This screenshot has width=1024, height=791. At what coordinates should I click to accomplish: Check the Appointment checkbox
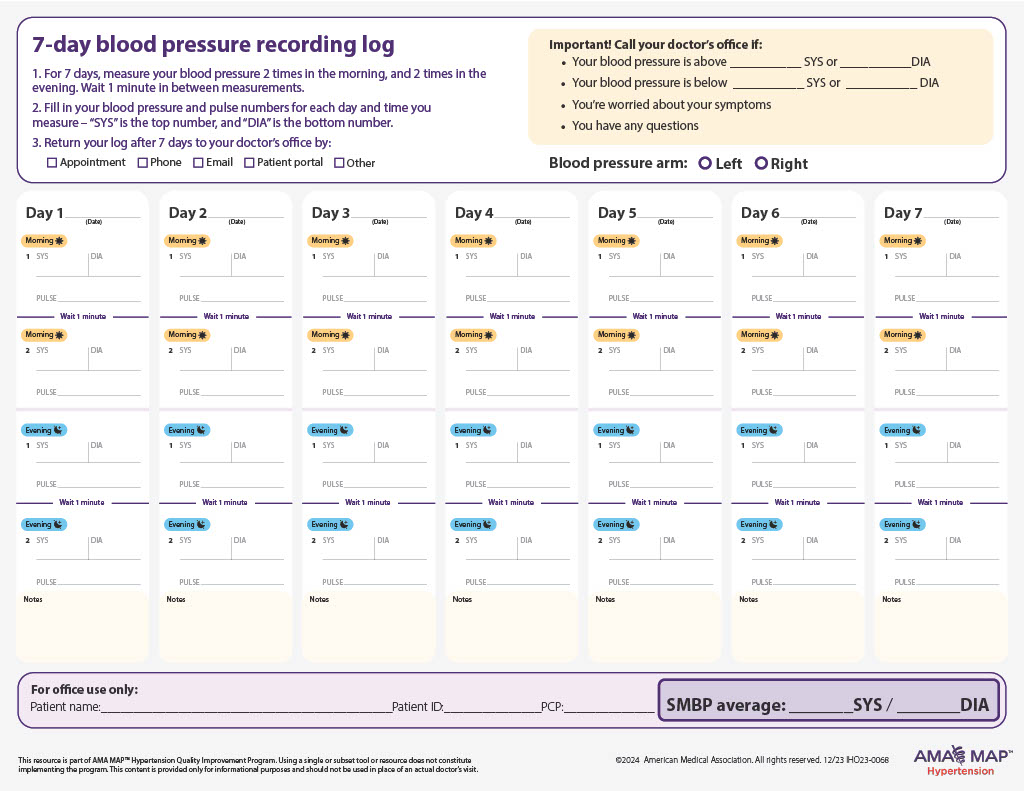pos(52,163)
